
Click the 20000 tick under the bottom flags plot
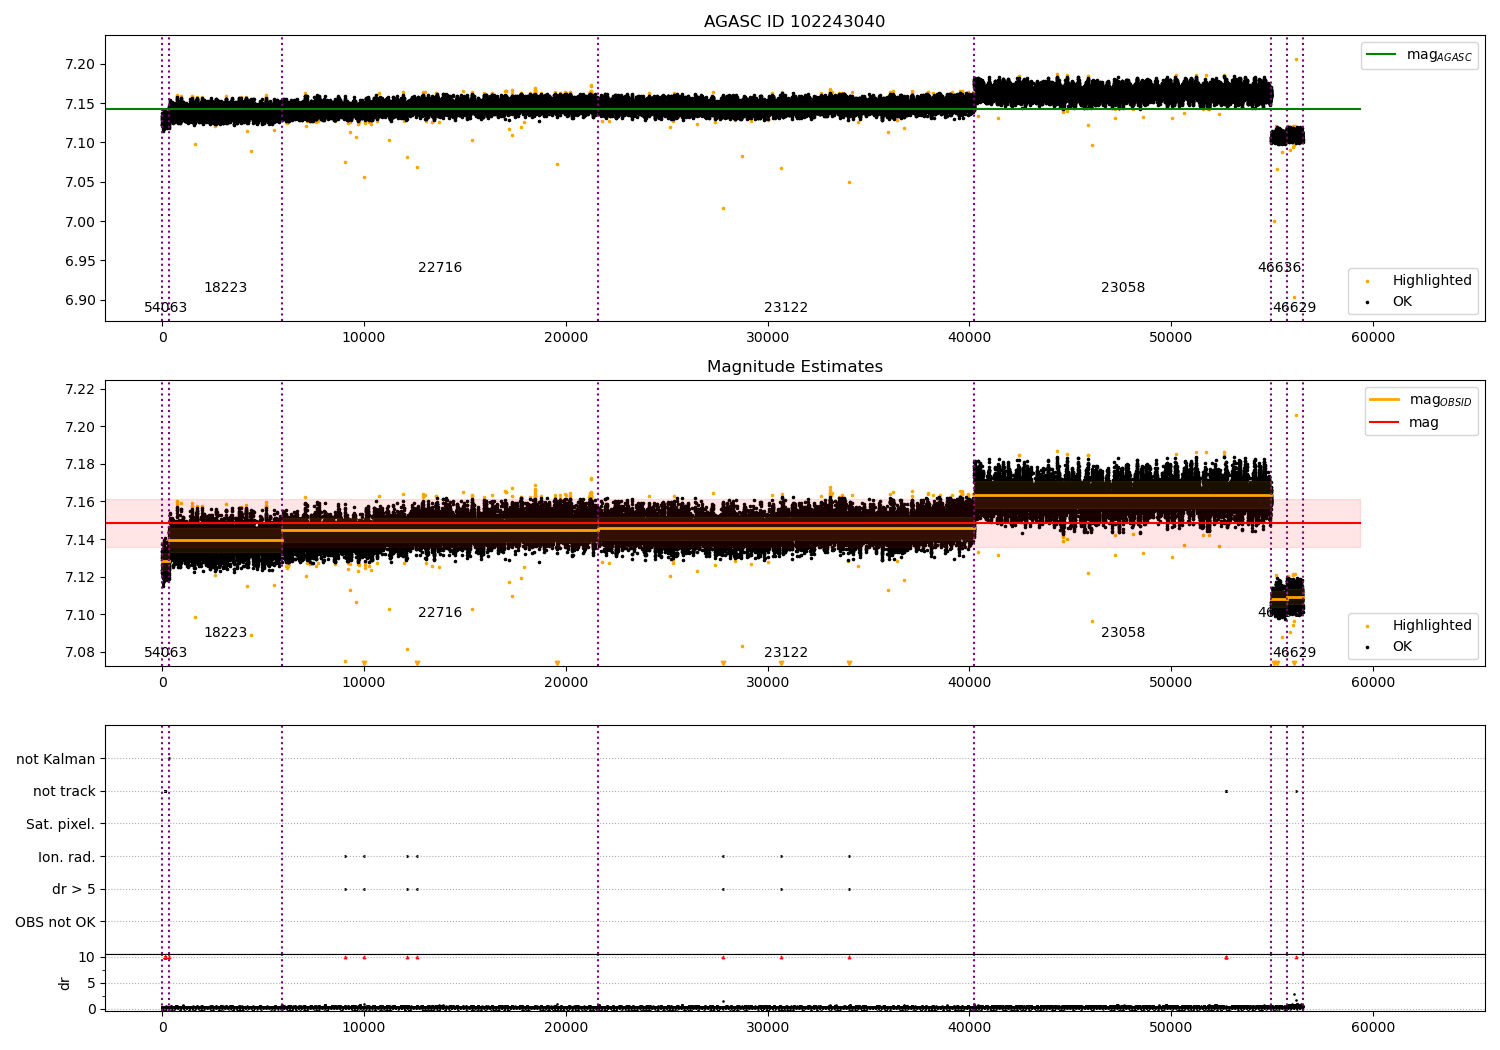point(566,1028)
